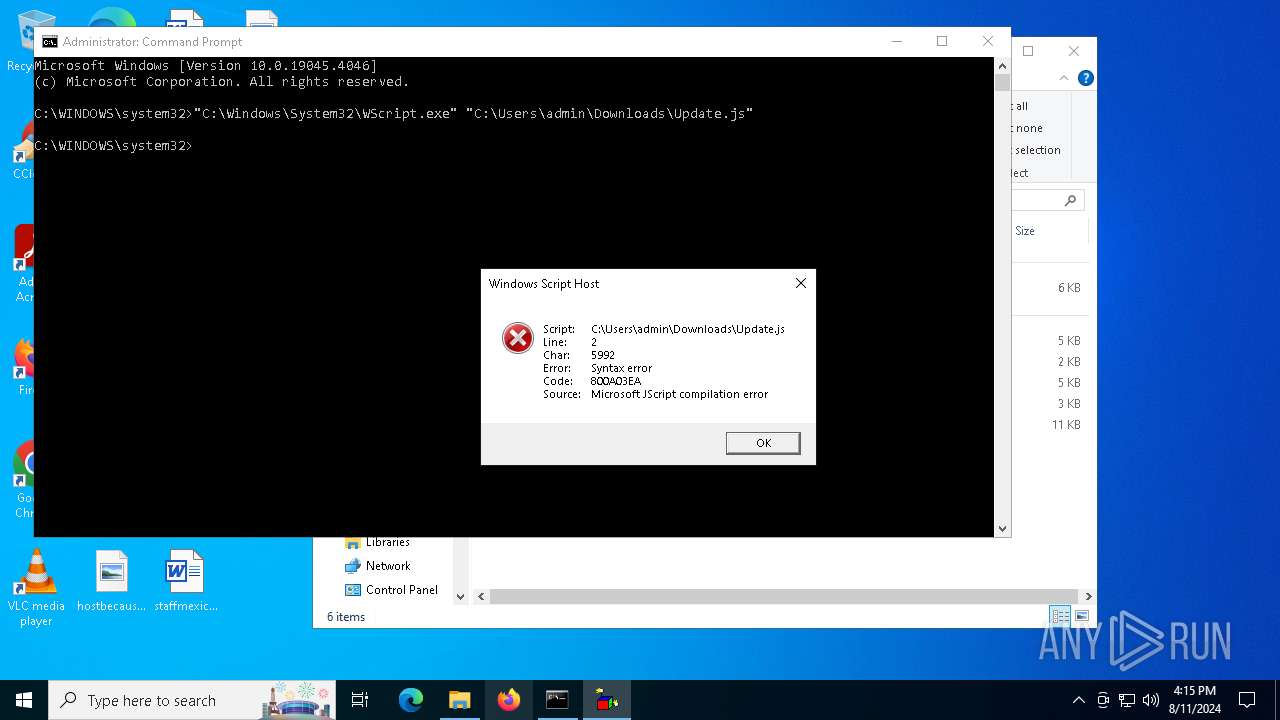The height and width of the screenshot is (720, 1280).
Task: Click File Explorer search magnifier icon
Action: [x=1070, y=200]
